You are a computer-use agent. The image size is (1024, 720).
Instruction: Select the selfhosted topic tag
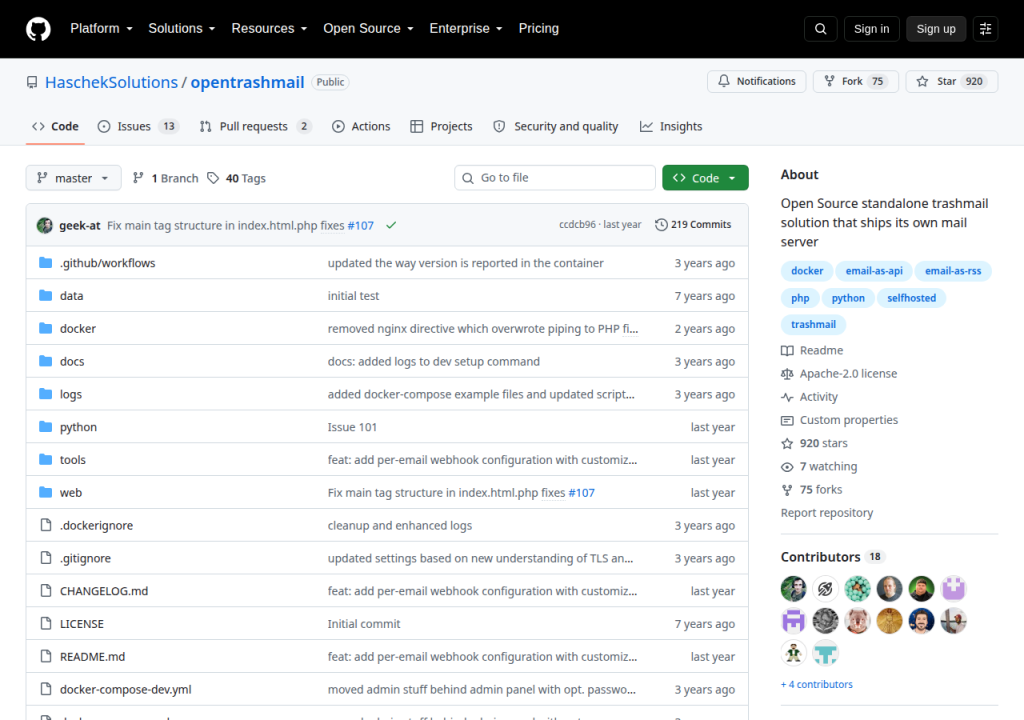pos(911,298)
